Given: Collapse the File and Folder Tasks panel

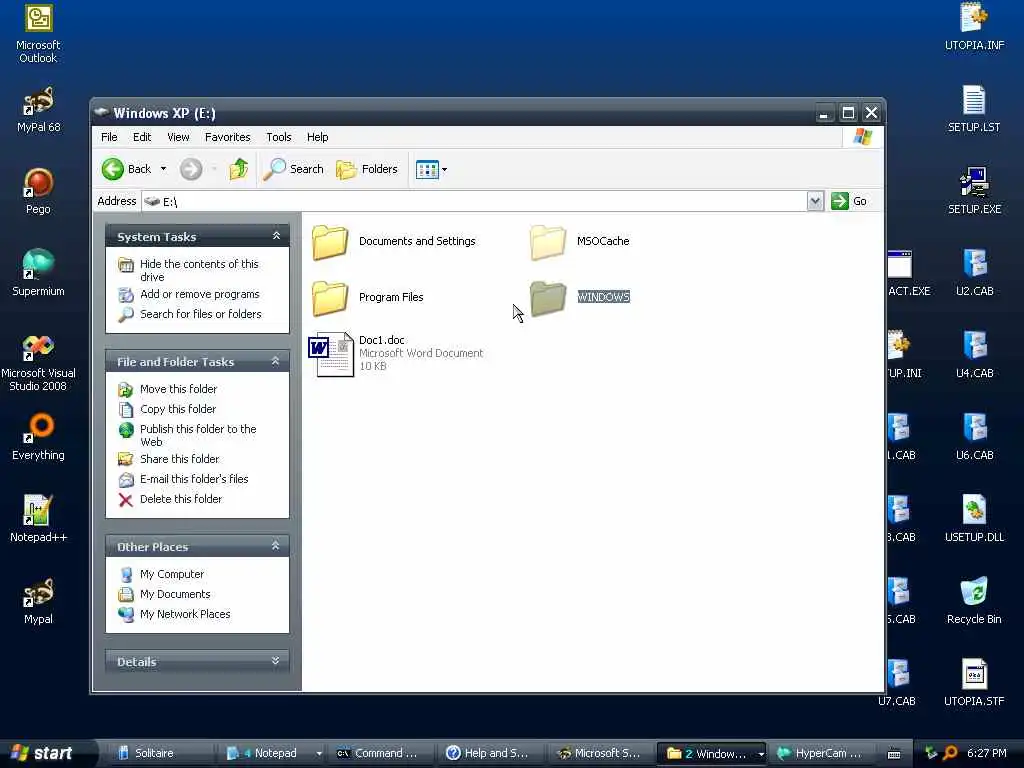Looking at the screenshot, I should coord(276,361).
